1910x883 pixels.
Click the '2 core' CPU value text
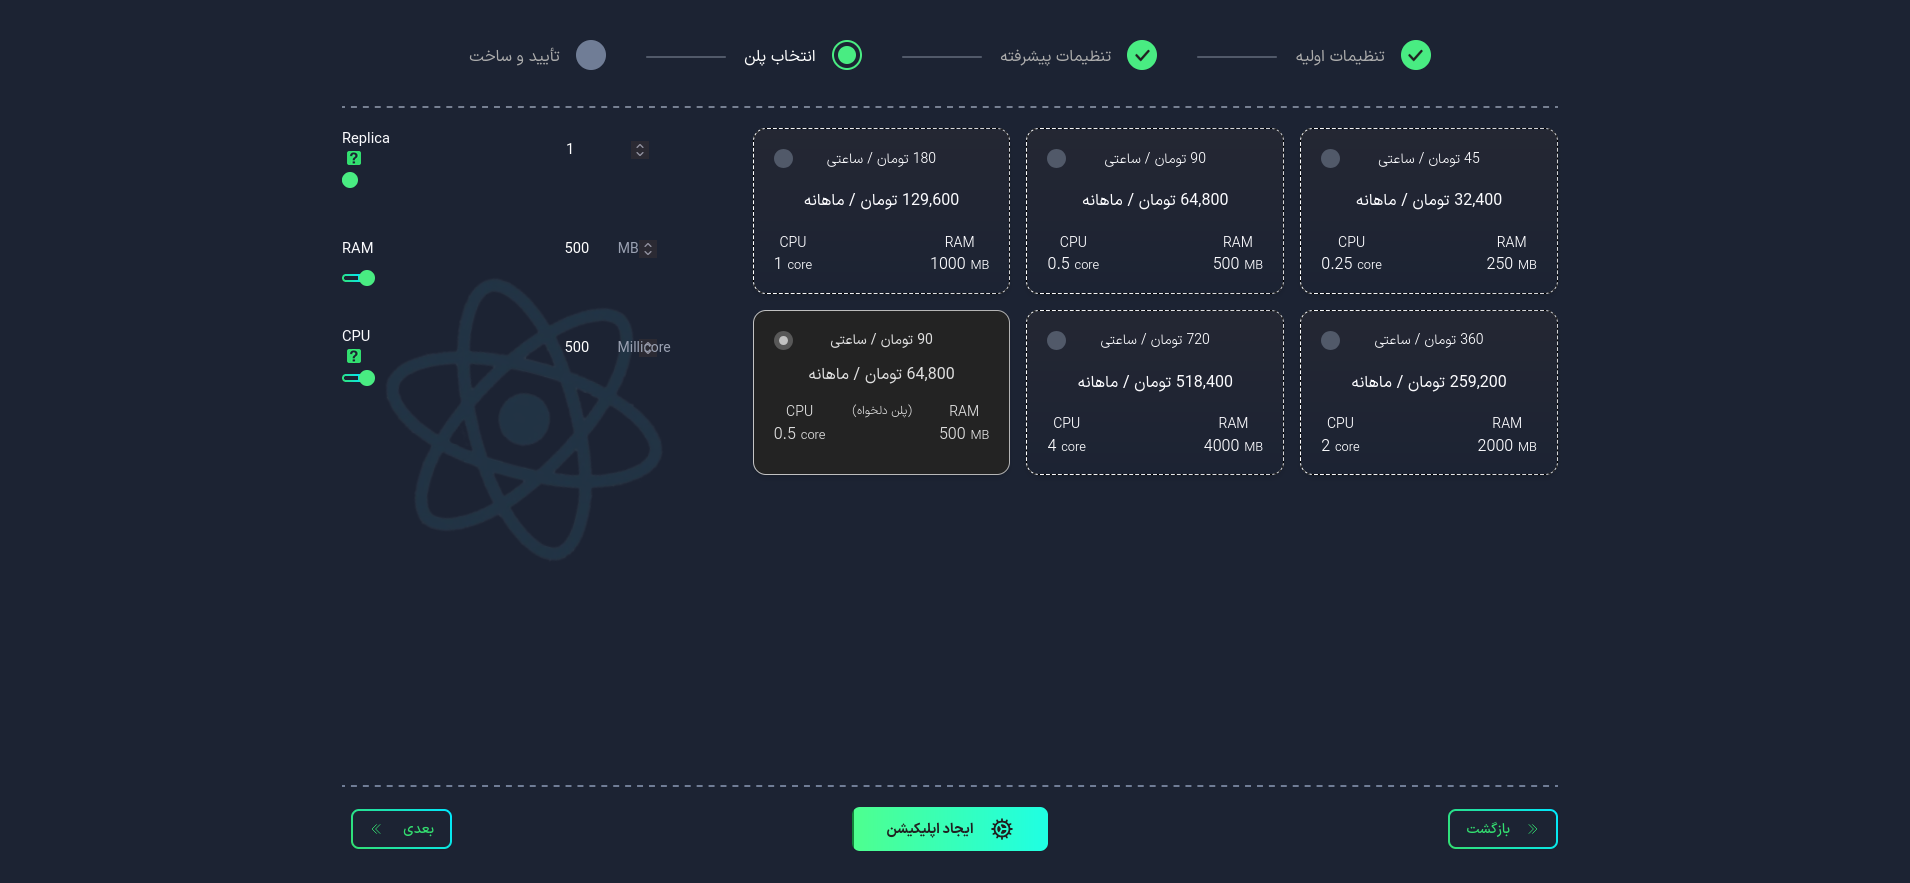(1340, 446)
